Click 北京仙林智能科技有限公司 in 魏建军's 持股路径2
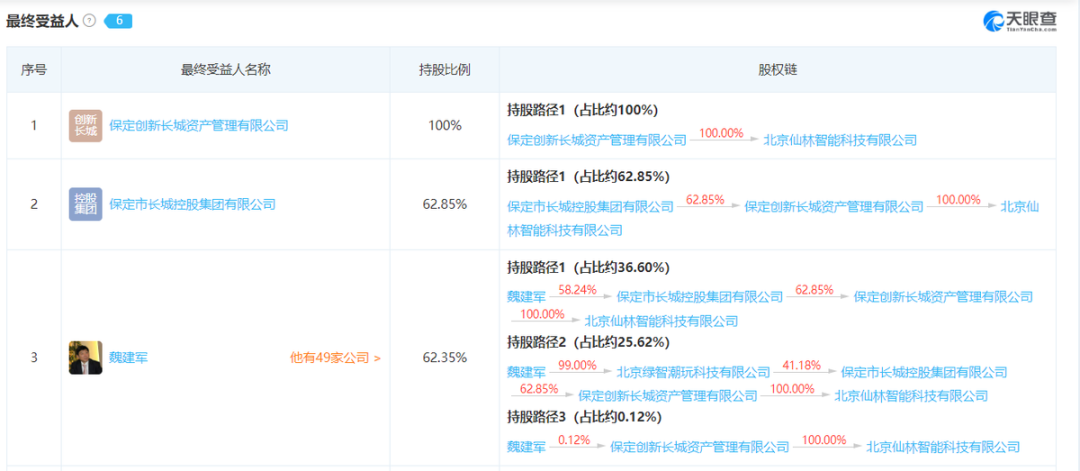Image resolution: width=1080 pixels, height=471 pixels. tap(911, 396)
